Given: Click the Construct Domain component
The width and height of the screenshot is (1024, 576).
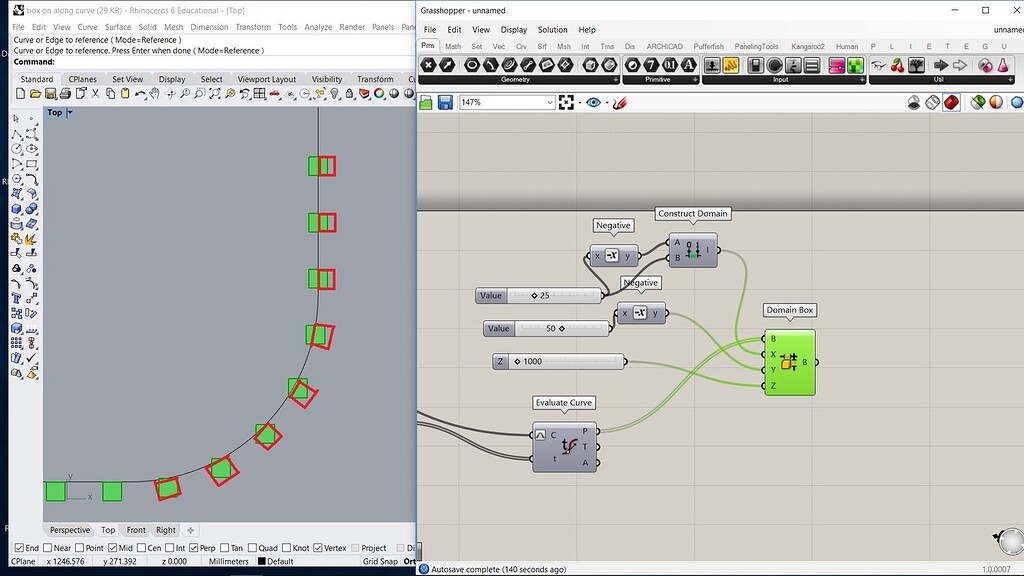Looking at the screenshot, I should [x=693, y=250].
